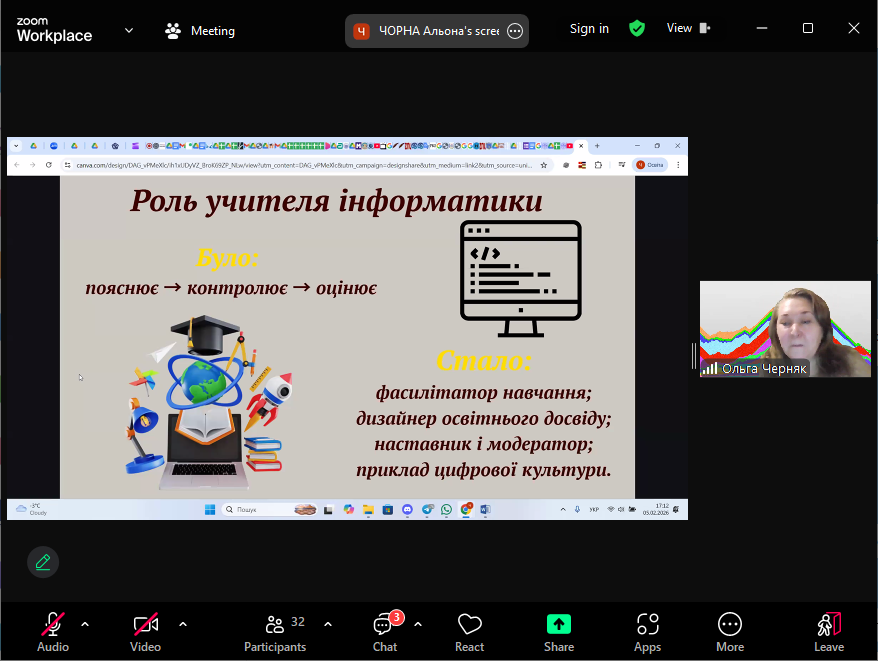Start the camera with Video button

pos(146,632)
